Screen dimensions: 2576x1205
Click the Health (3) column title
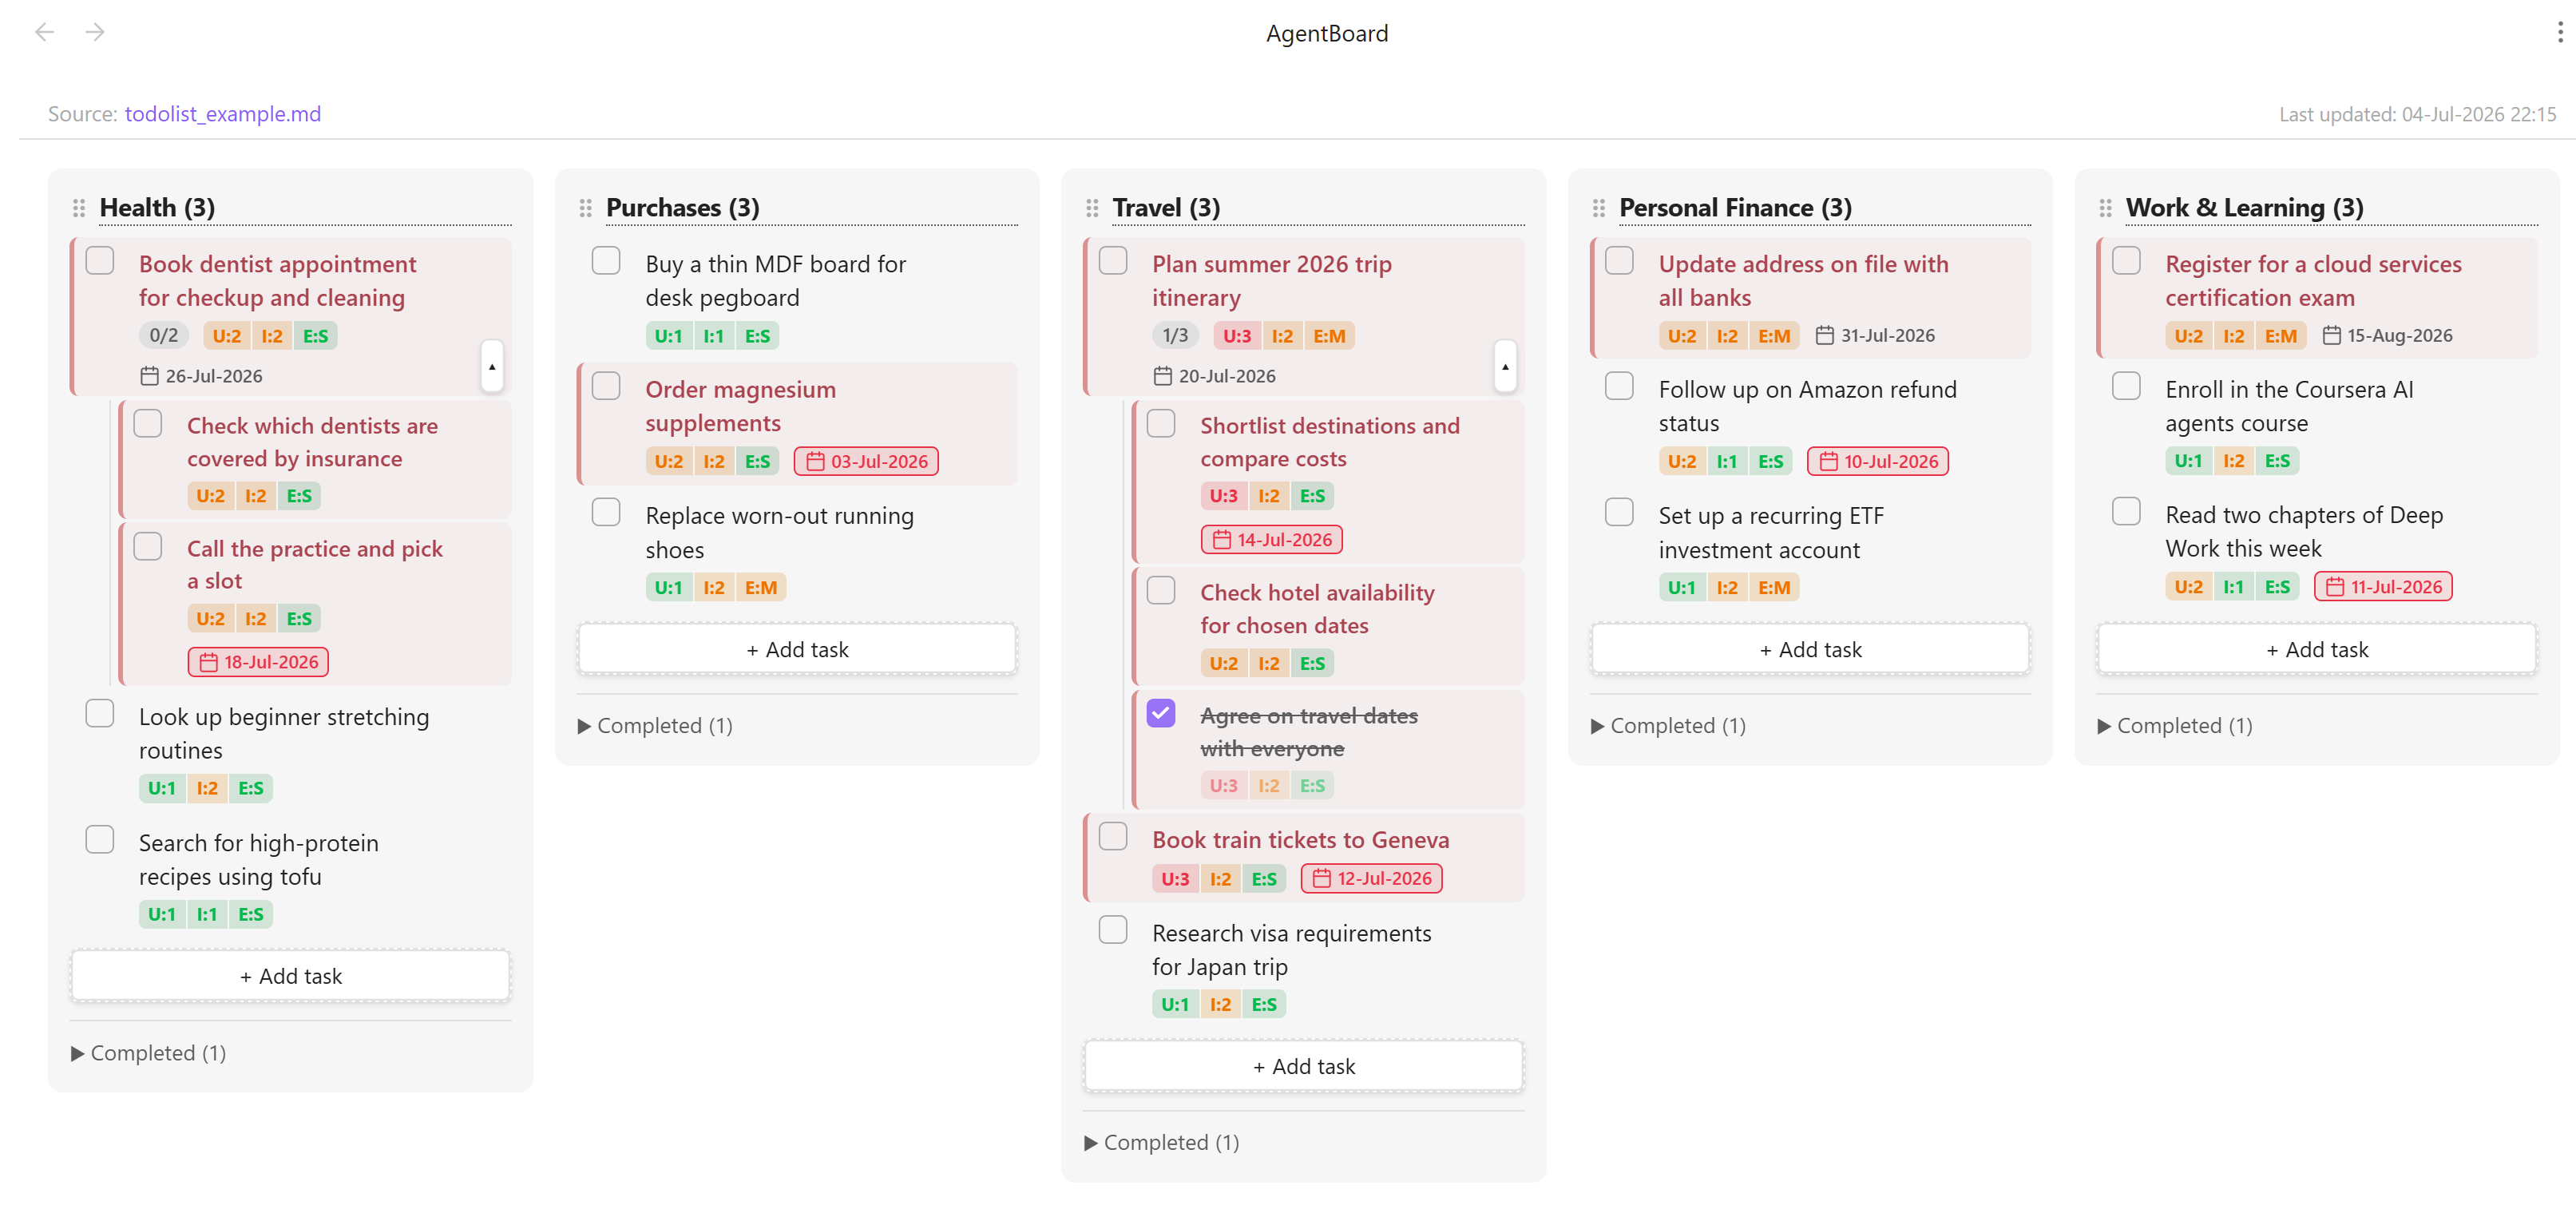(x=157, y=208)
